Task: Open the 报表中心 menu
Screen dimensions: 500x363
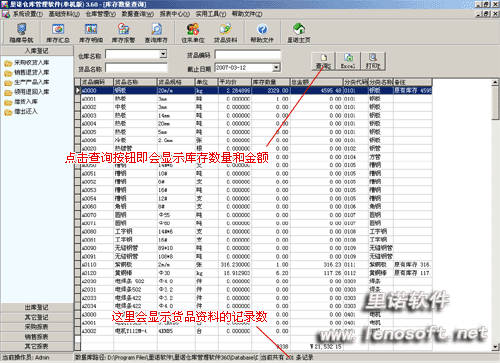Action: click(174, 14)
